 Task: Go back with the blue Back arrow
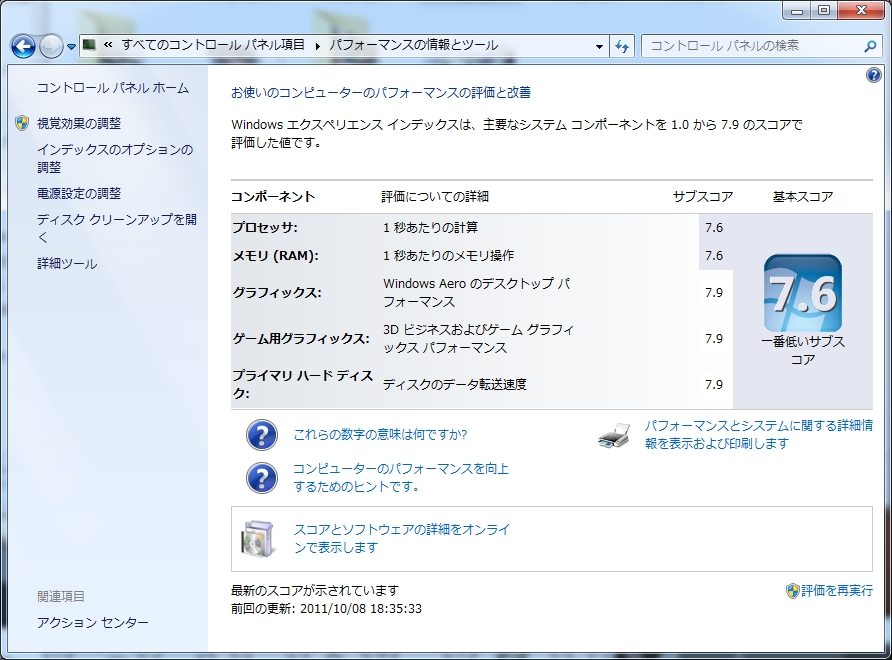tap(23, 46)
